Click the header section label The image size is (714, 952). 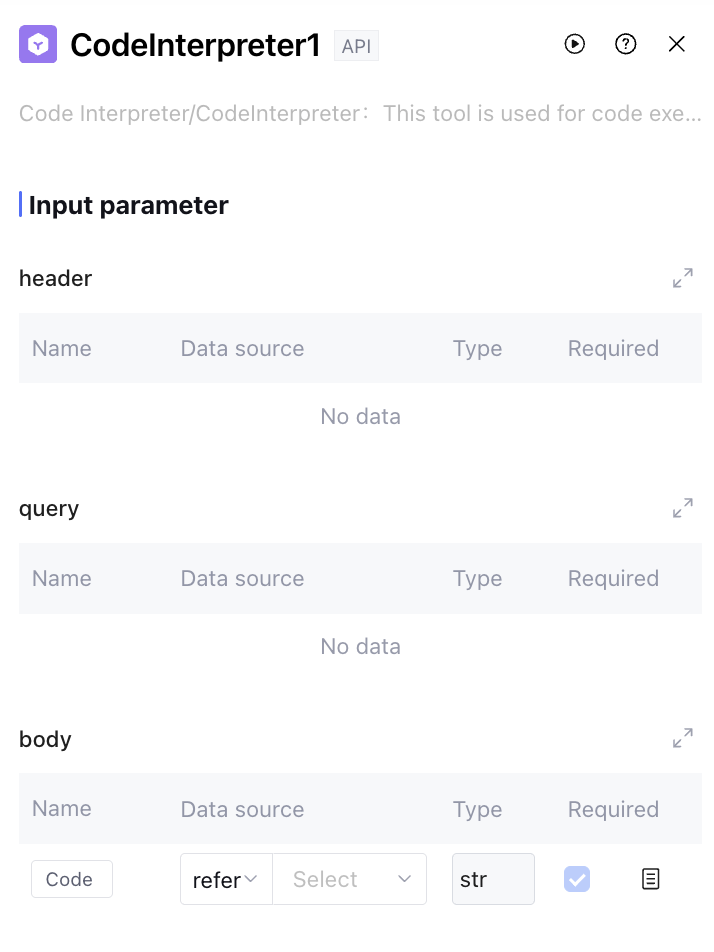[x=56, y=278]
